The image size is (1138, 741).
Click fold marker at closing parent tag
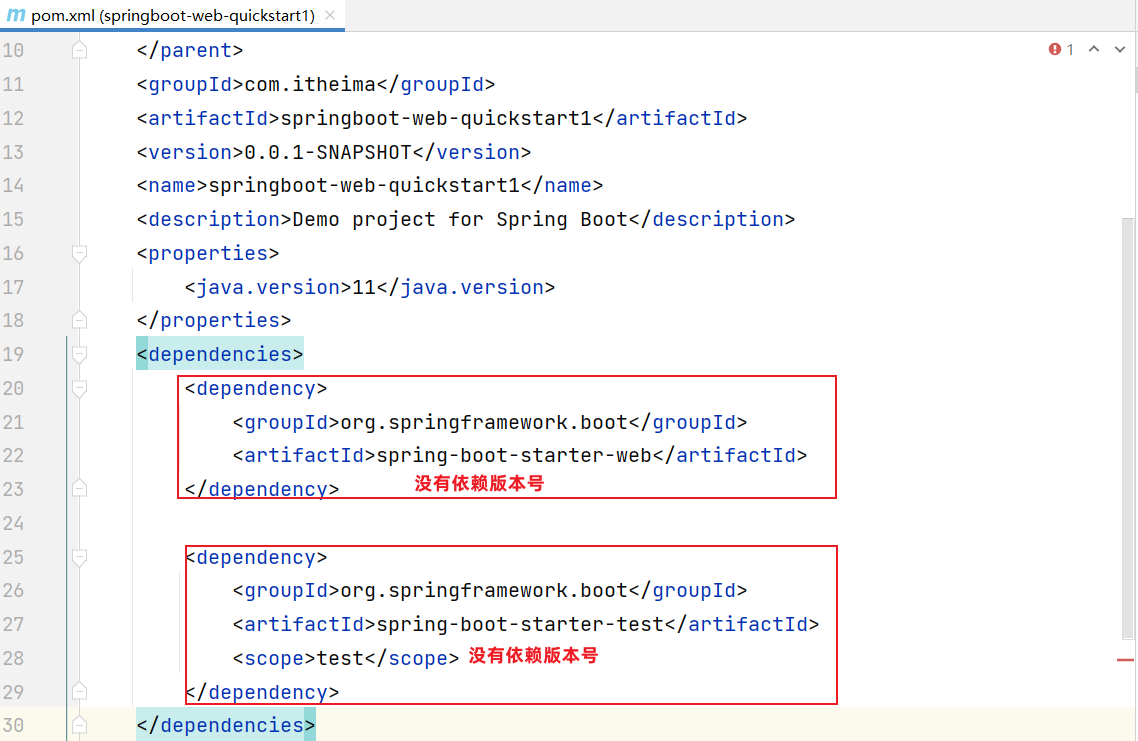tap(80, 51)
